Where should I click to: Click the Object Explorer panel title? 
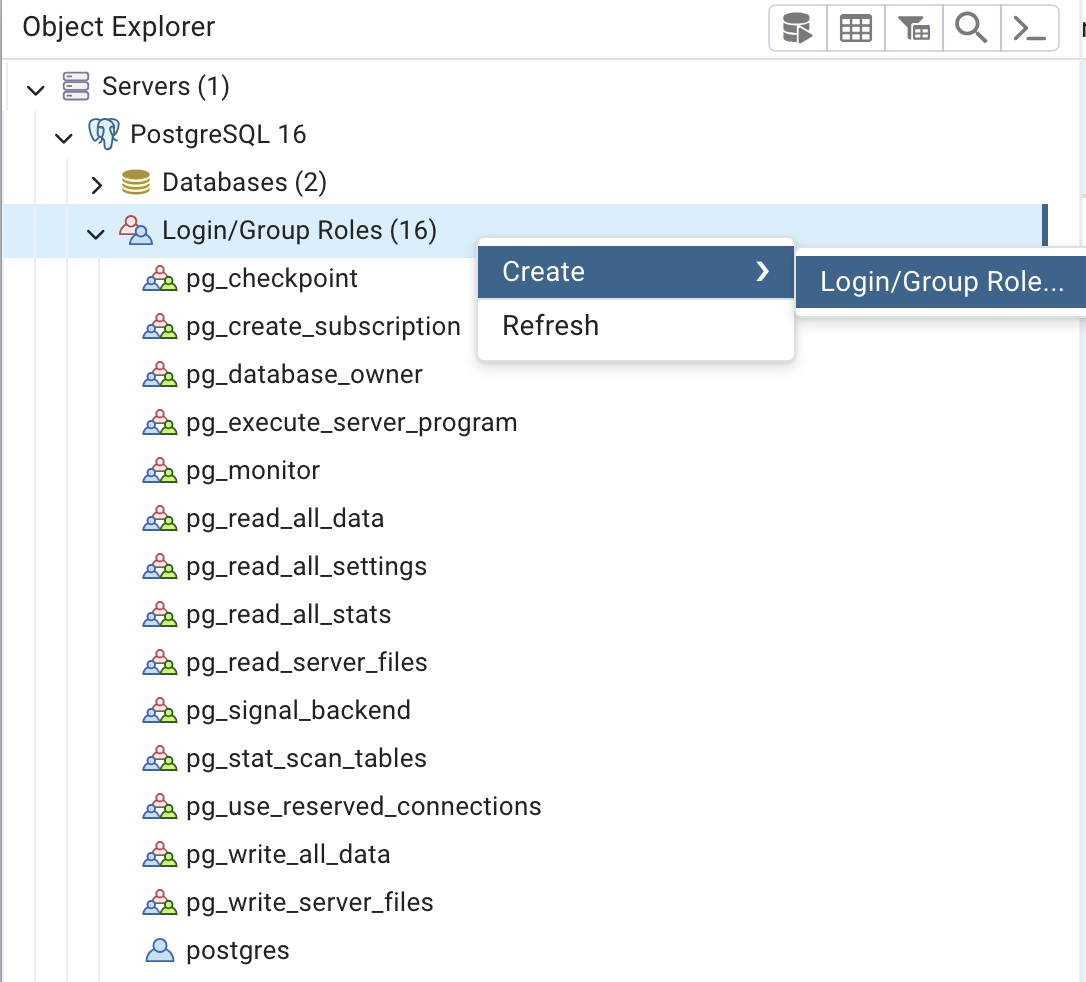coord(118,27)
